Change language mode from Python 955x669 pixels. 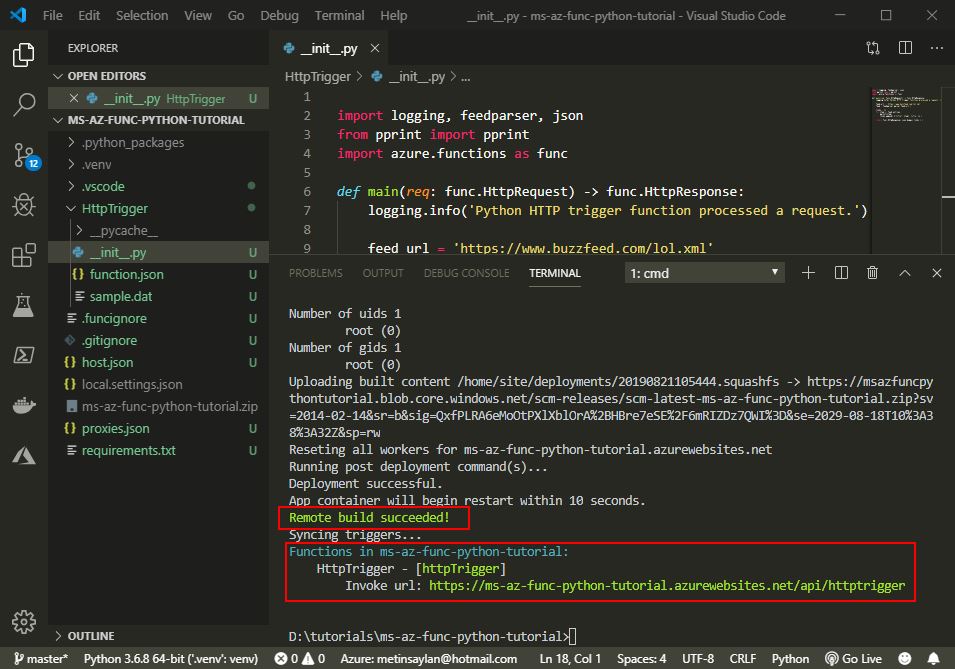(790, 659)
